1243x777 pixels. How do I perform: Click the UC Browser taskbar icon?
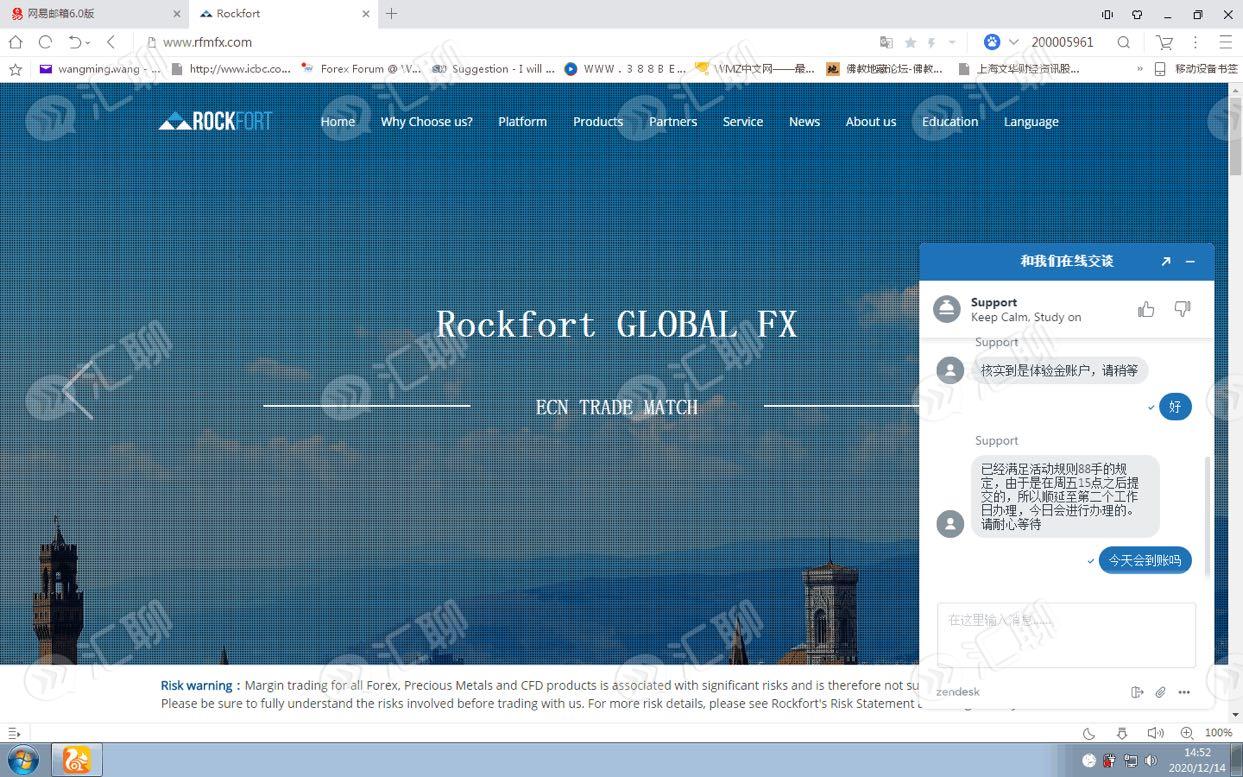pos(76,760)
